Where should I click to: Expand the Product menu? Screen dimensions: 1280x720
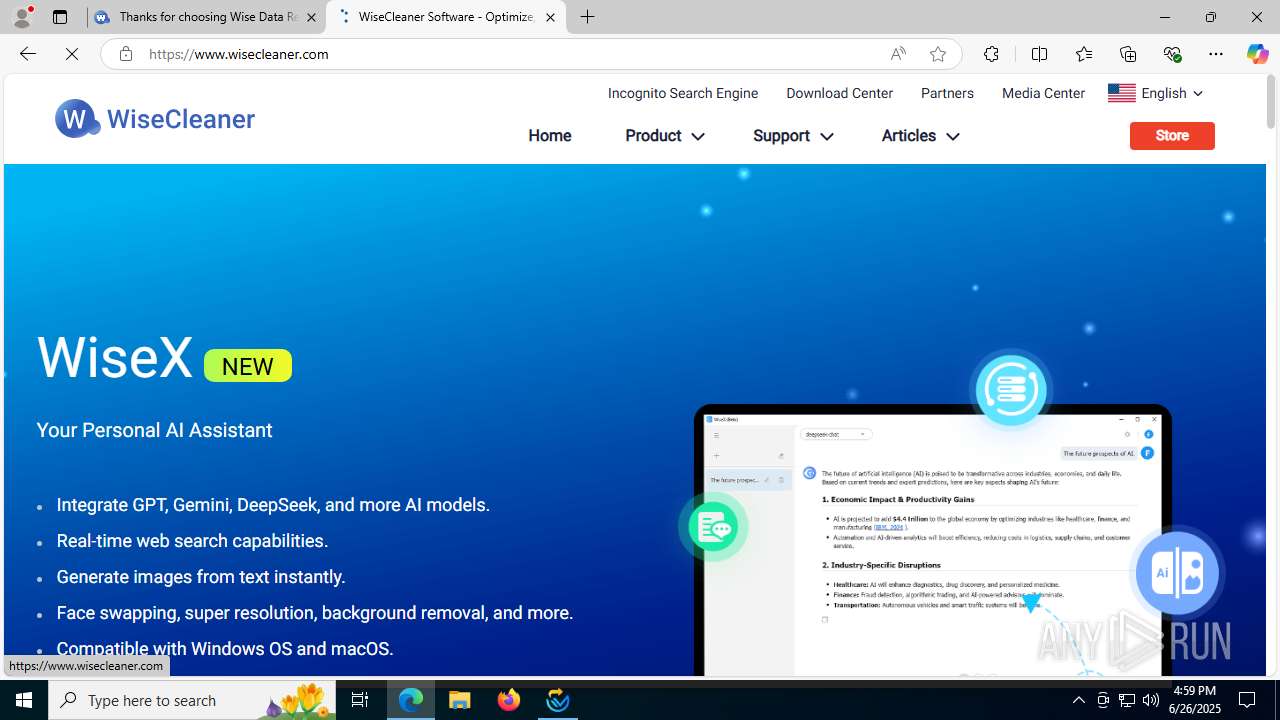664,136
